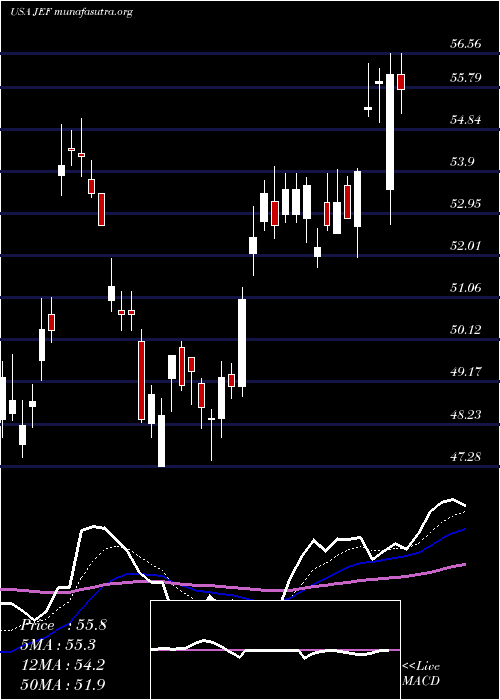Click the USA JEF munafasutra.org title text
Image resolution: width=500 pixels, height=700 pixels.
[71, 12]
